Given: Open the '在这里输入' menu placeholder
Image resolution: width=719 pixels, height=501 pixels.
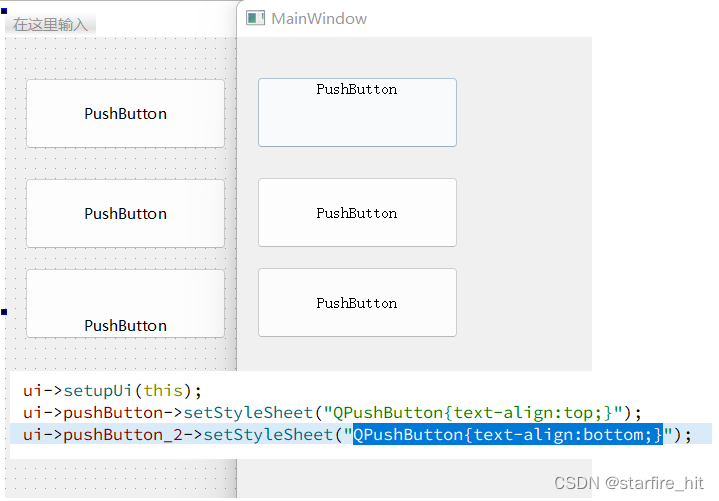Looking at the screenshot, I should (50, 24).
